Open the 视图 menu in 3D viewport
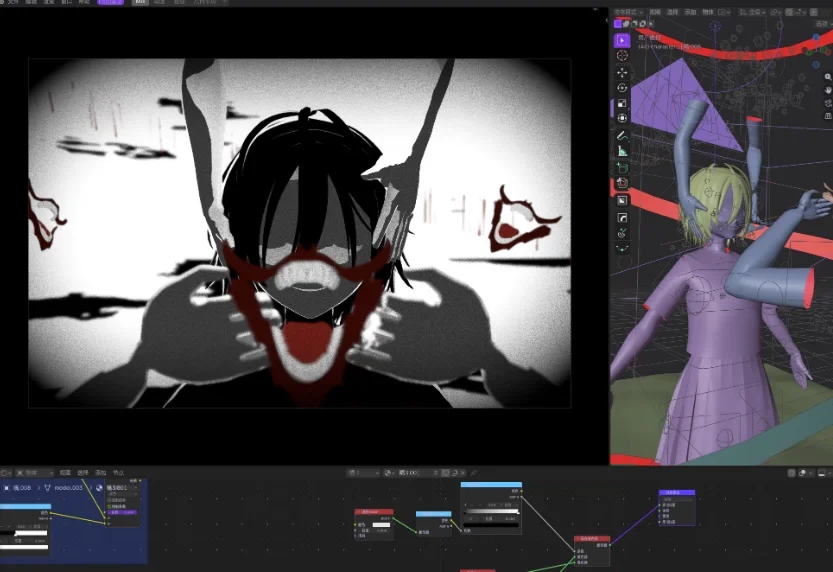Viewport: 833px width, 572px height. point(655,12)
